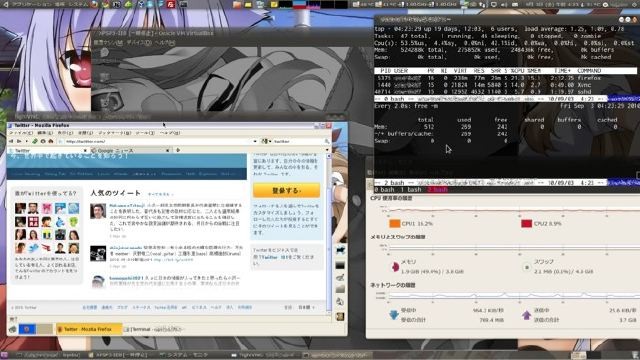Click the trash icon in bottom panel
This screenshot has width=640, height=360.
(x=635, y=355)
